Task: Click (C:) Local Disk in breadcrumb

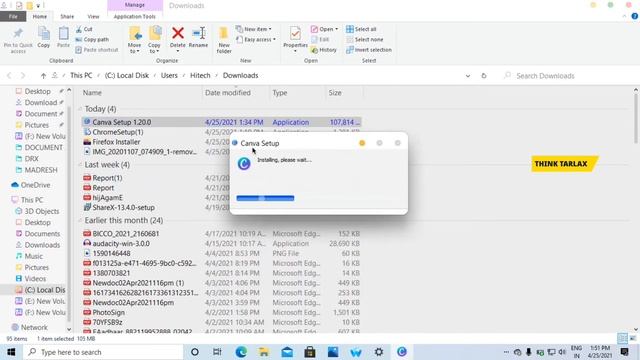Action: coord(127,76)
